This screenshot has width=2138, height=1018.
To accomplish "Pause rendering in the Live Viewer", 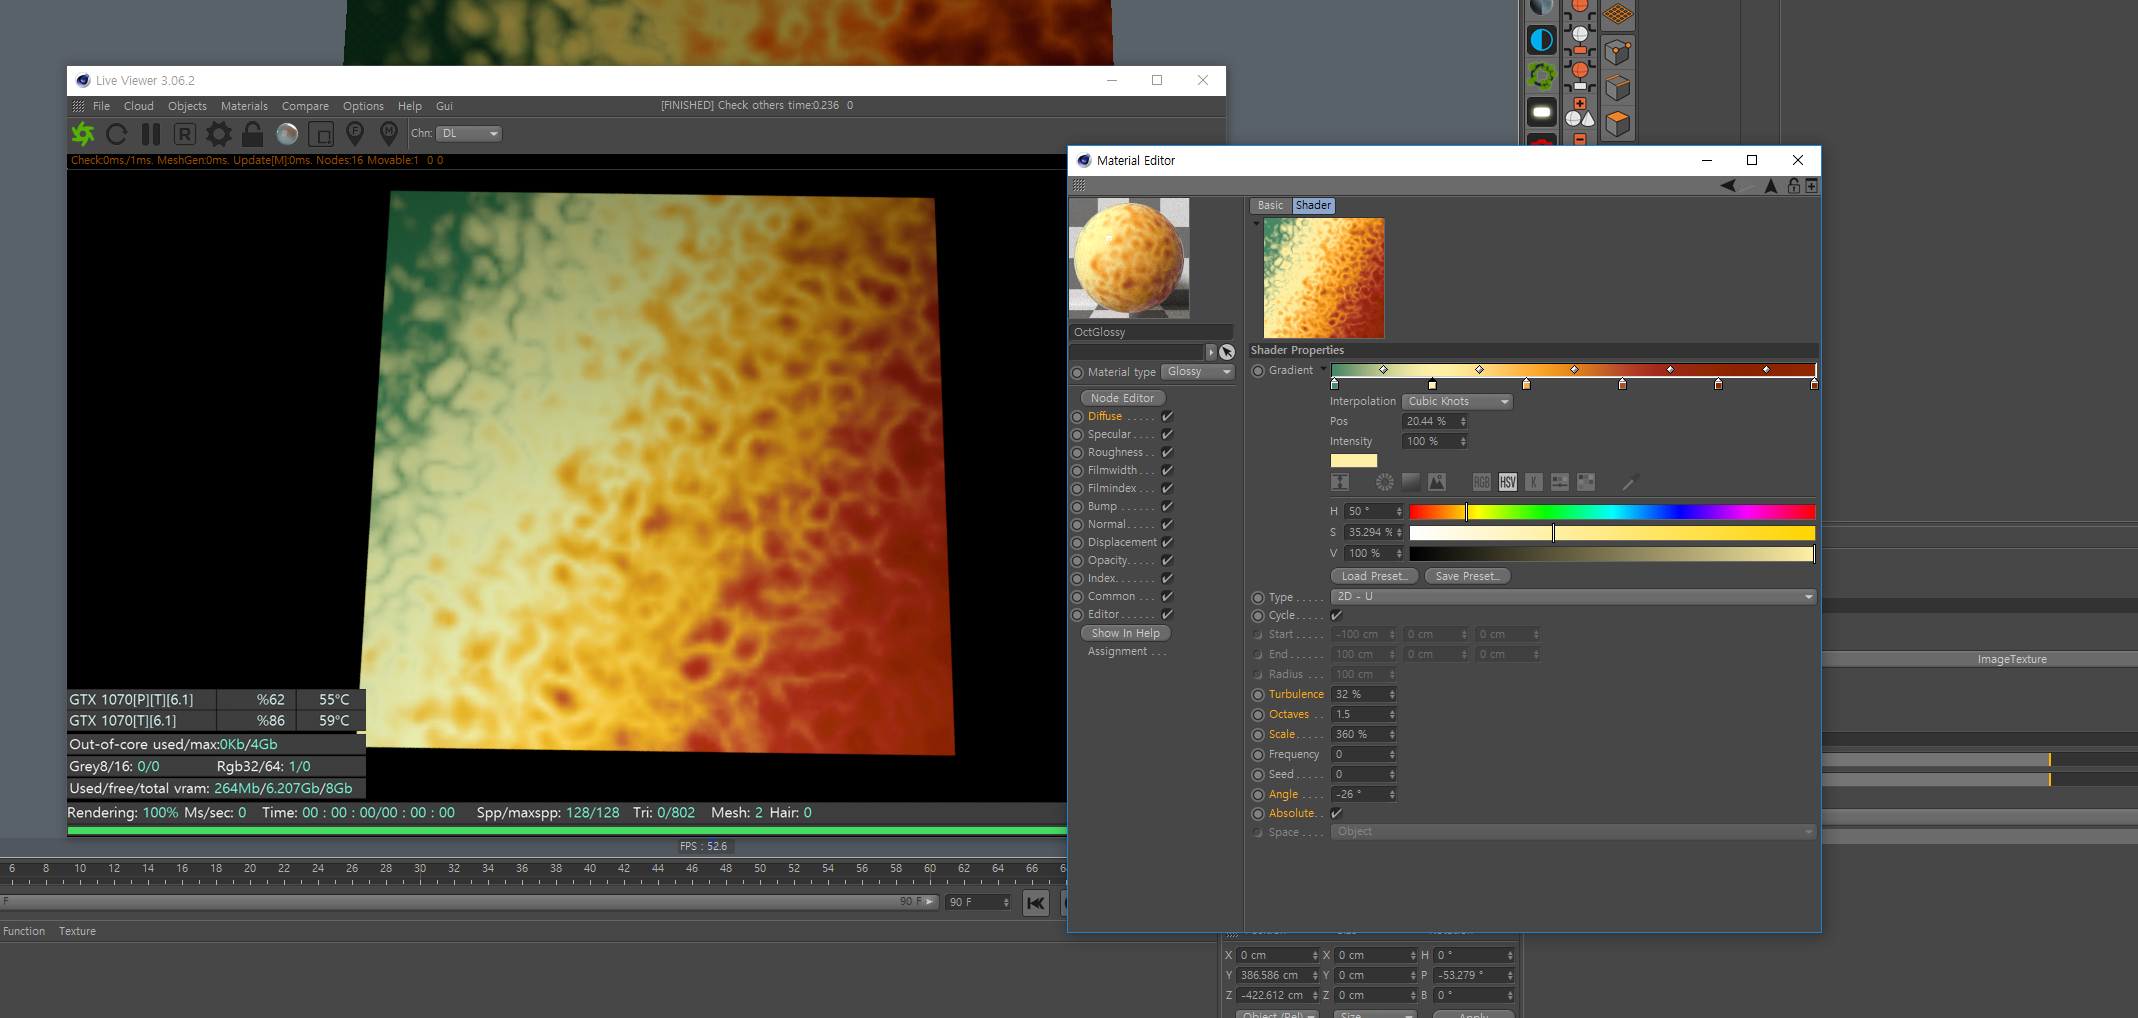I will tap(151, 133).
